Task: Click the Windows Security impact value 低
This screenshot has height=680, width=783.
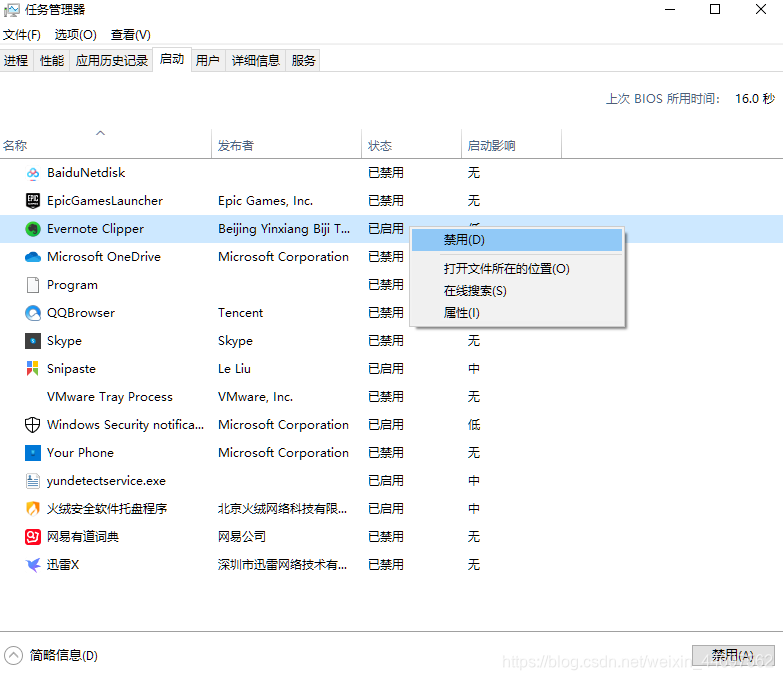Action: click(x=474, y=425)
